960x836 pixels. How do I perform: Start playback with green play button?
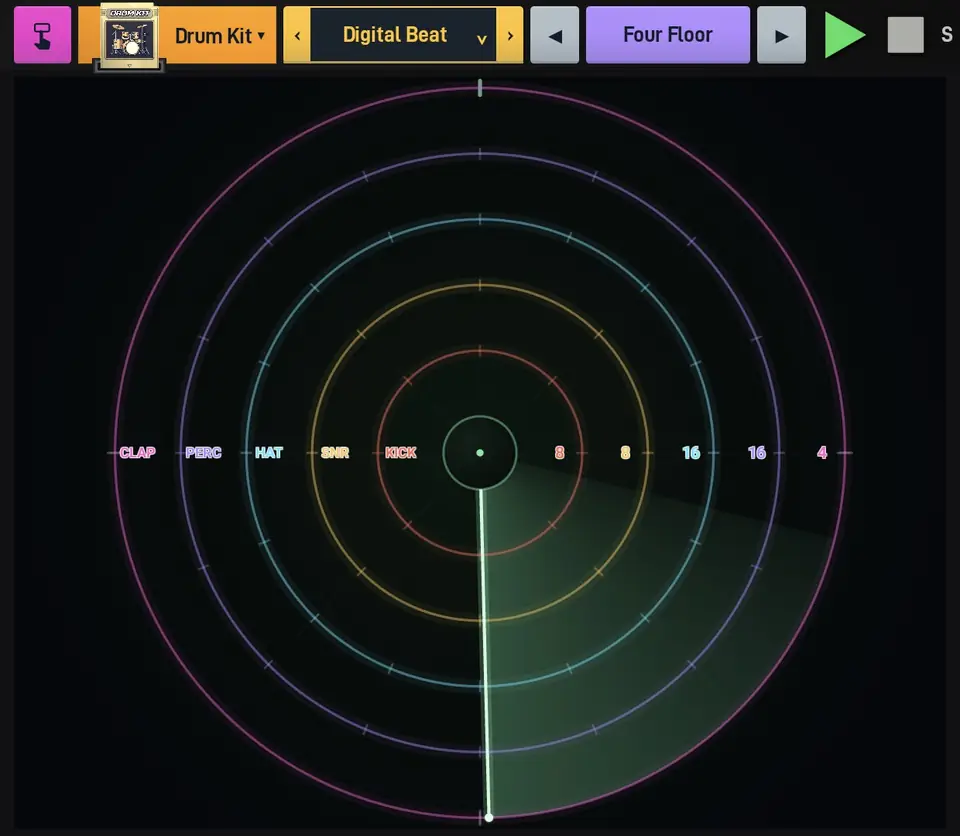tap(845, 36)
